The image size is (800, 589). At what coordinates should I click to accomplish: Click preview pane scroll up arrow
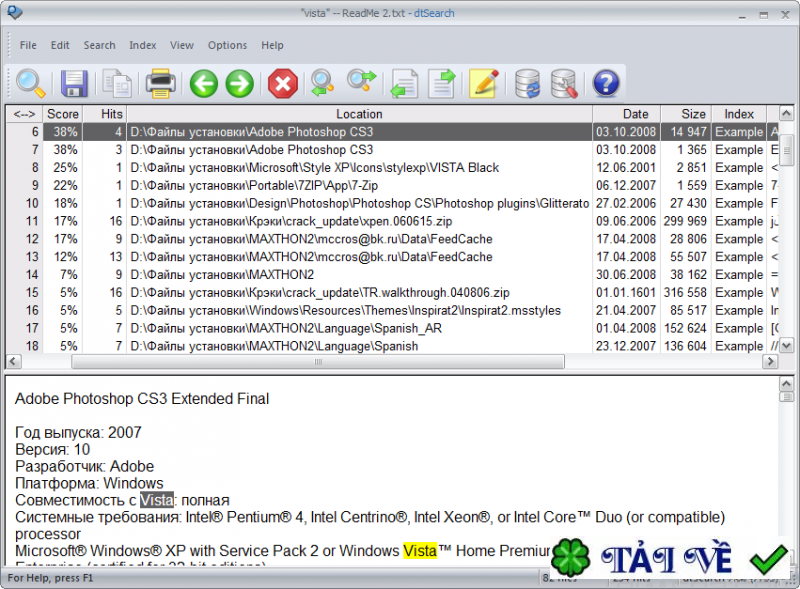pos(786,383)
